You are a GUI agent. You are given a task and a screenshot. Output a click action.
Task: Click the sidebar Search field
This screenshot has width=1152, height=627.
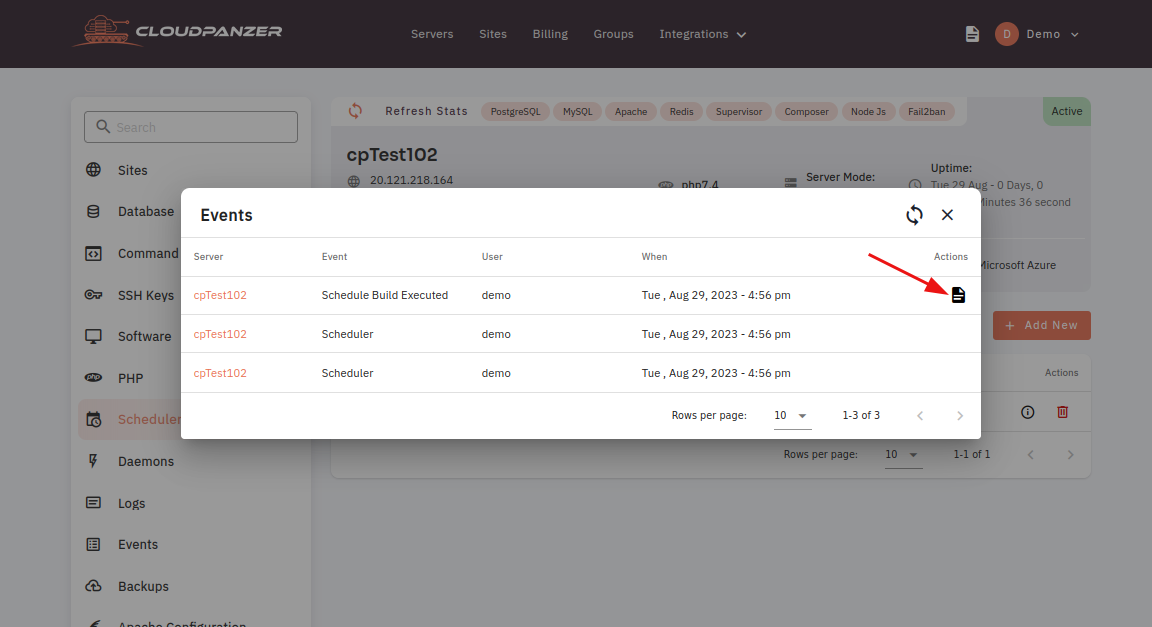[191, 127]
